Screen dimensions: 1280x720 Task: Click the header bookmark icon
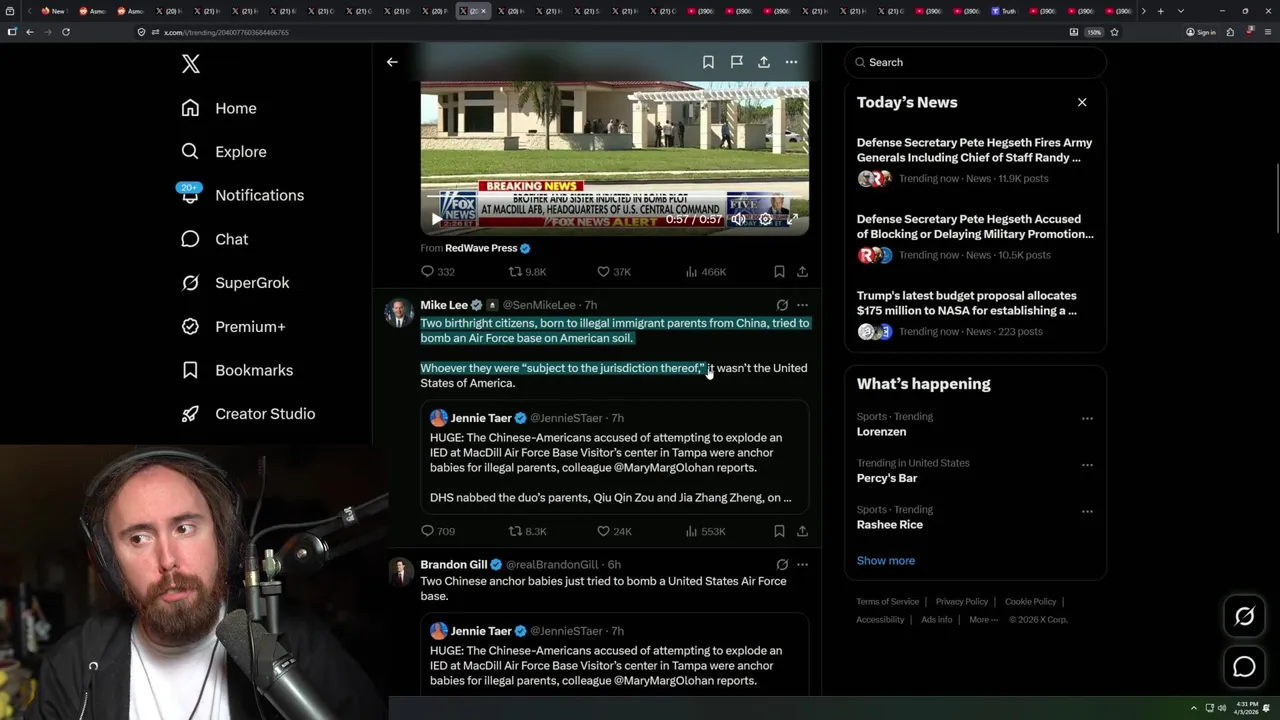pos(708,62)
